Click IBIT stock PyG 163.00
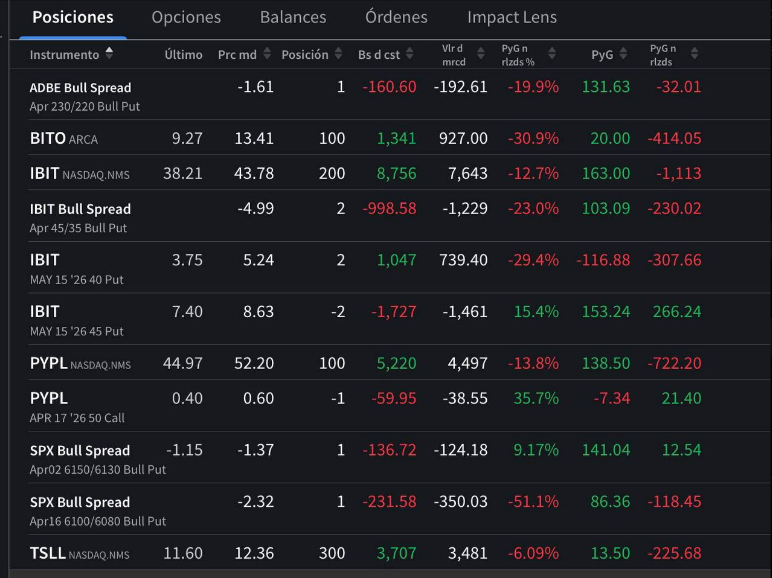This screenshot has height=578, width=772. click(x=606, y=173)
